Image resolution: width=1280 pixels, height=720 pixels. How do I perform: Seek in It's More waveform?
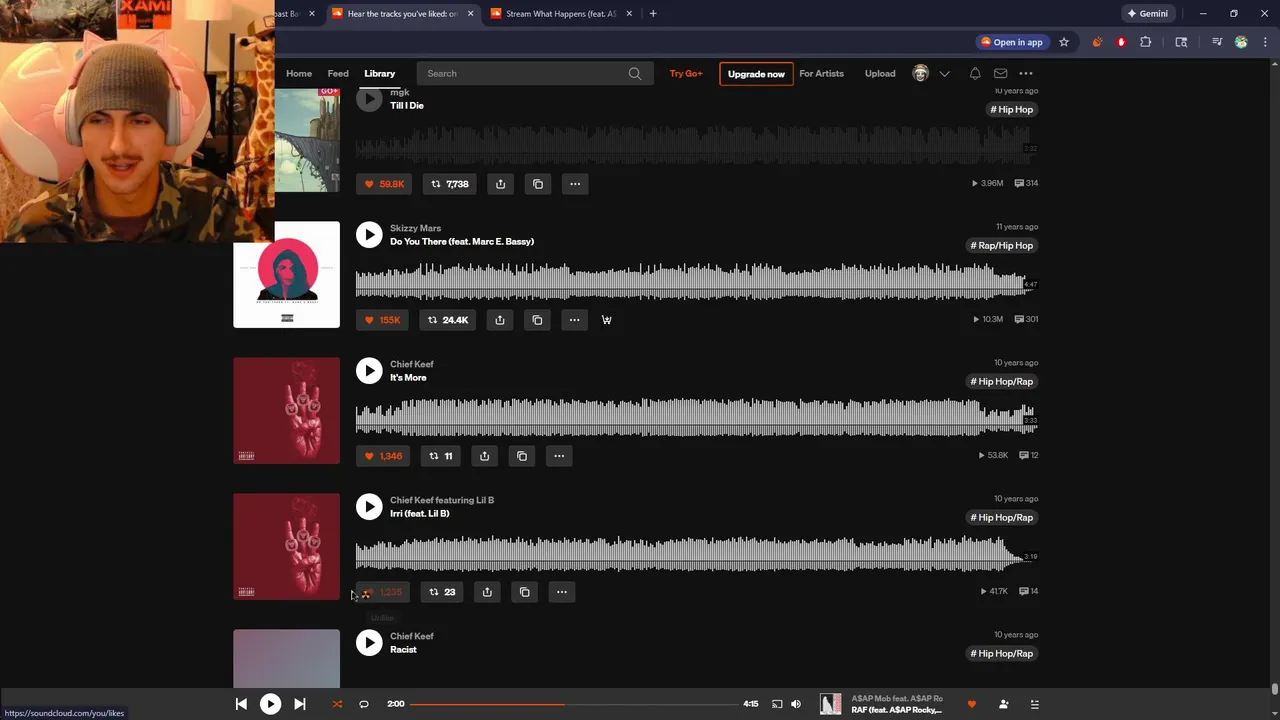pyautogui.click(x=696, y=419)
